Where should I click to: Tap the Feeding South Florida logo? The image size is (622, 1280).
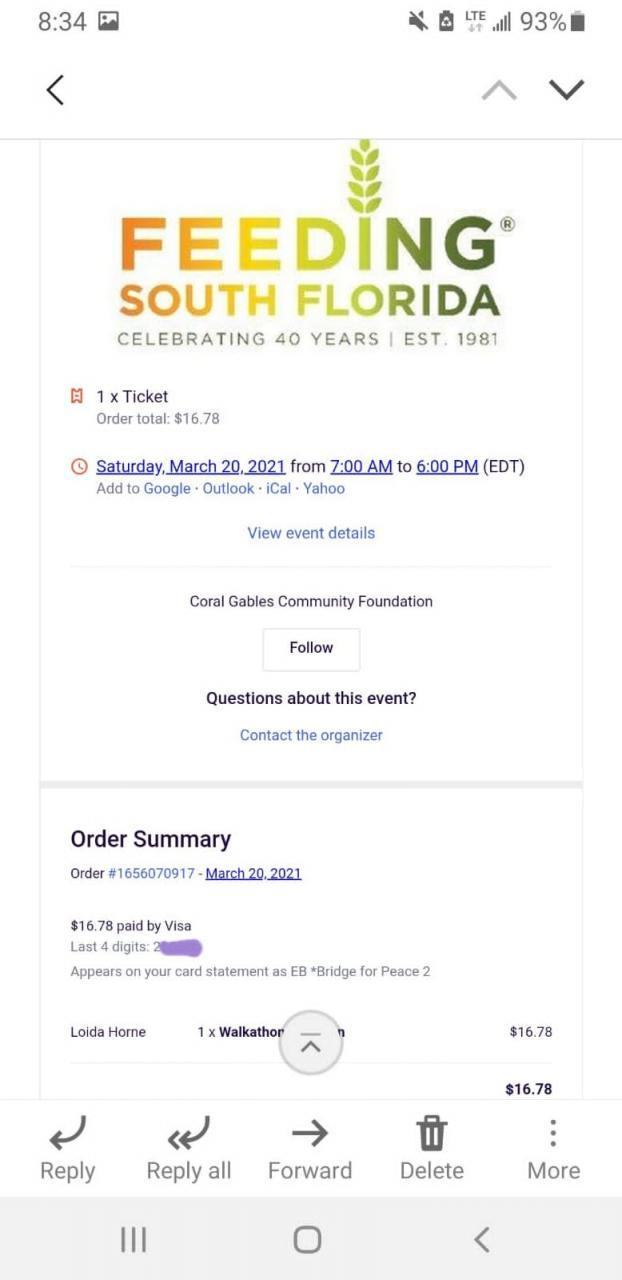[x=311, y=250]
